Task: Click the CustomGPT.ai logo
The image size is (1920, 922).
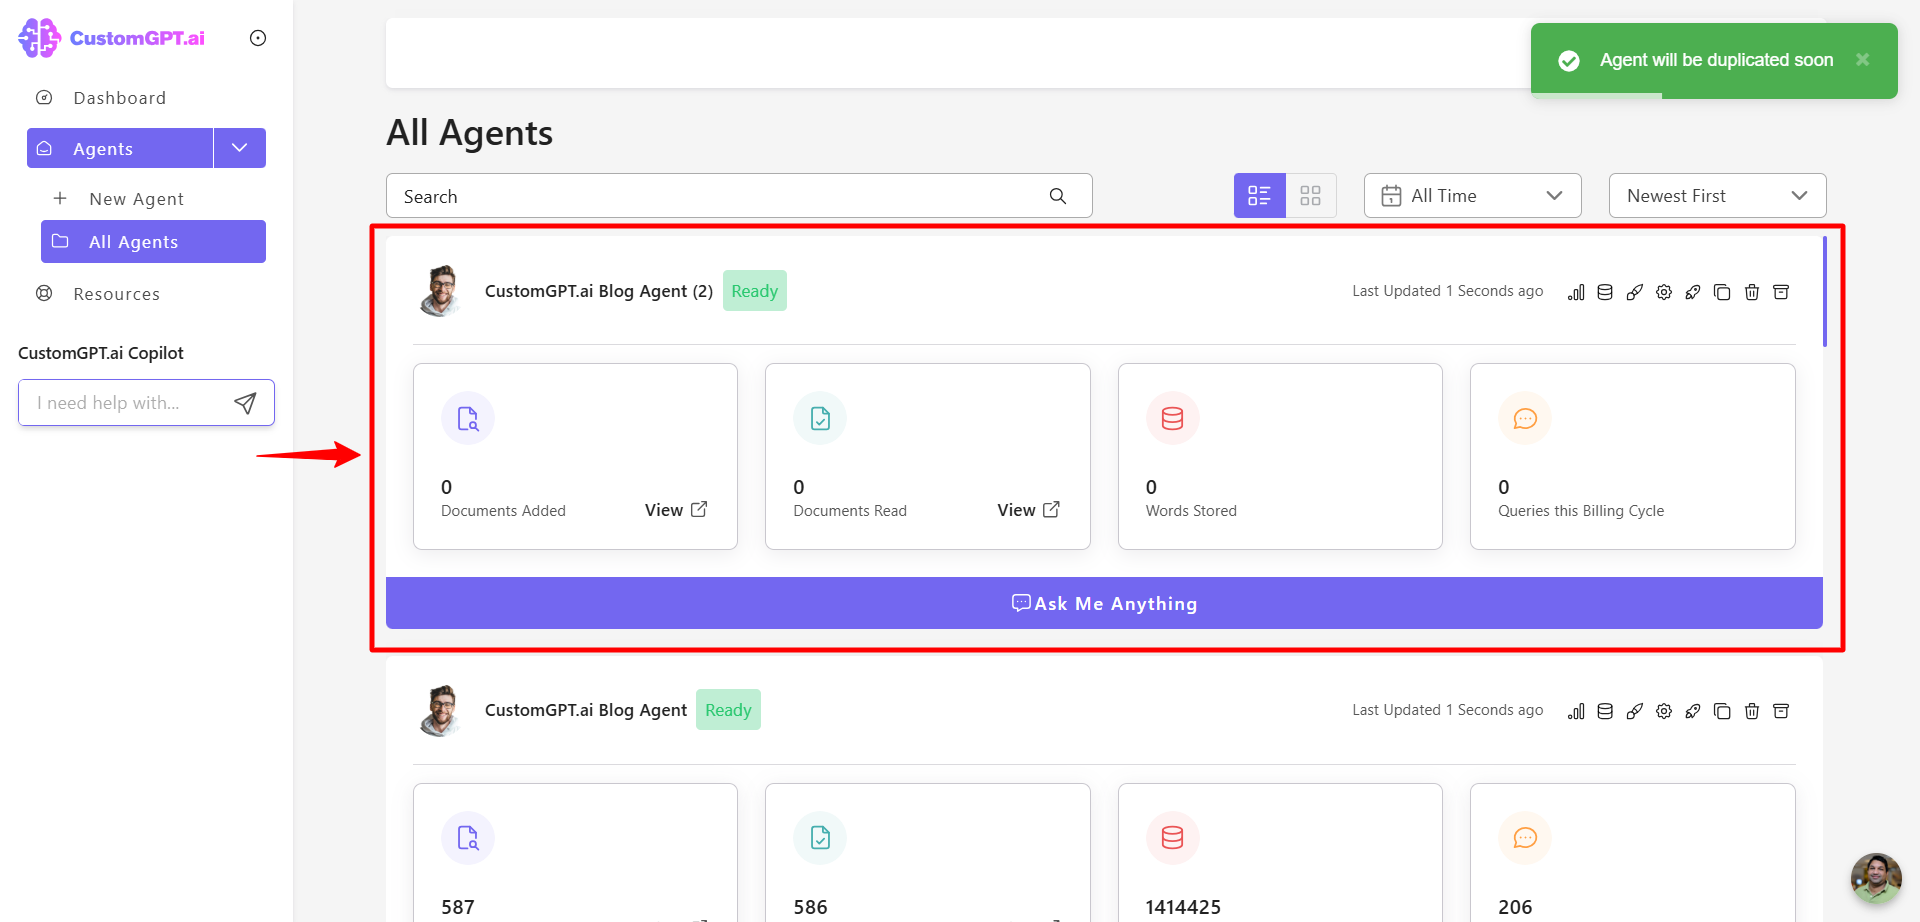Action: click(x=111, y=38)
